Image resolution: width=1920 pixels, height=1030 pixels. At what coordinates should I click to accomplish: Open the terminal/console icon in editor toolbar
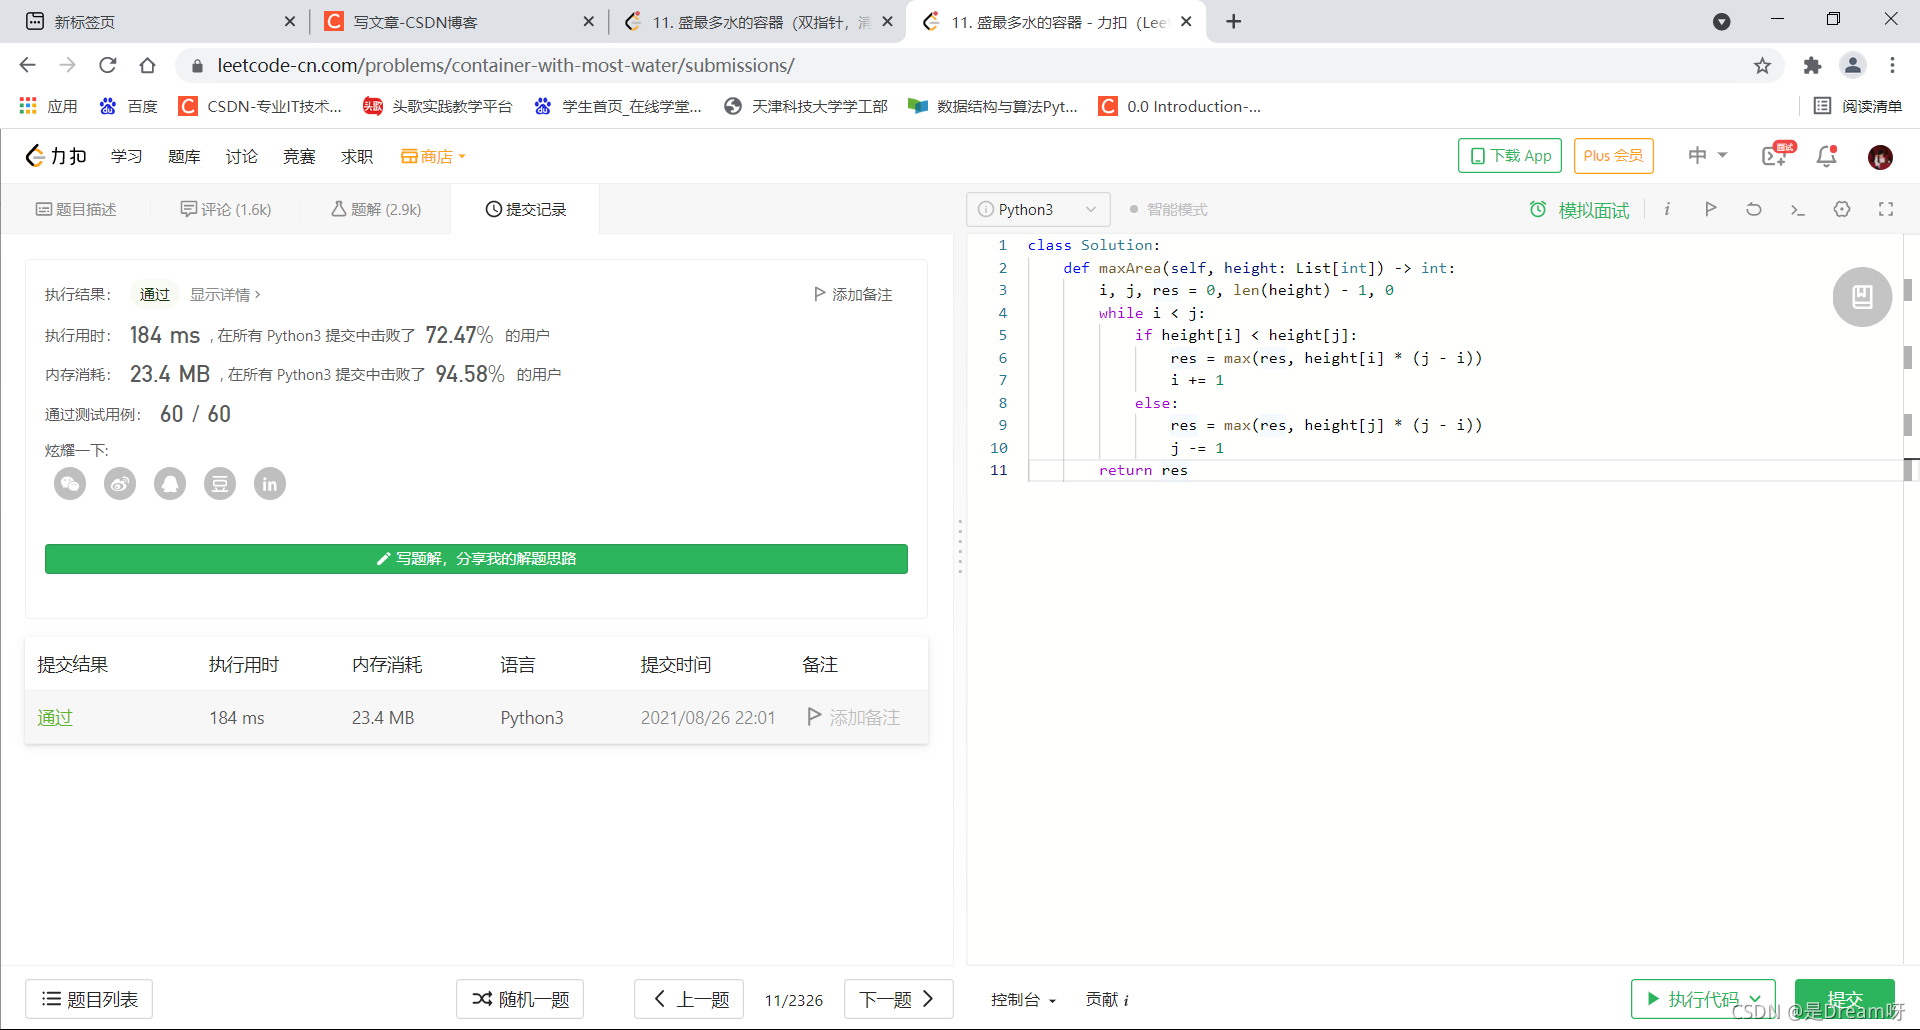tap(1798, 210)
